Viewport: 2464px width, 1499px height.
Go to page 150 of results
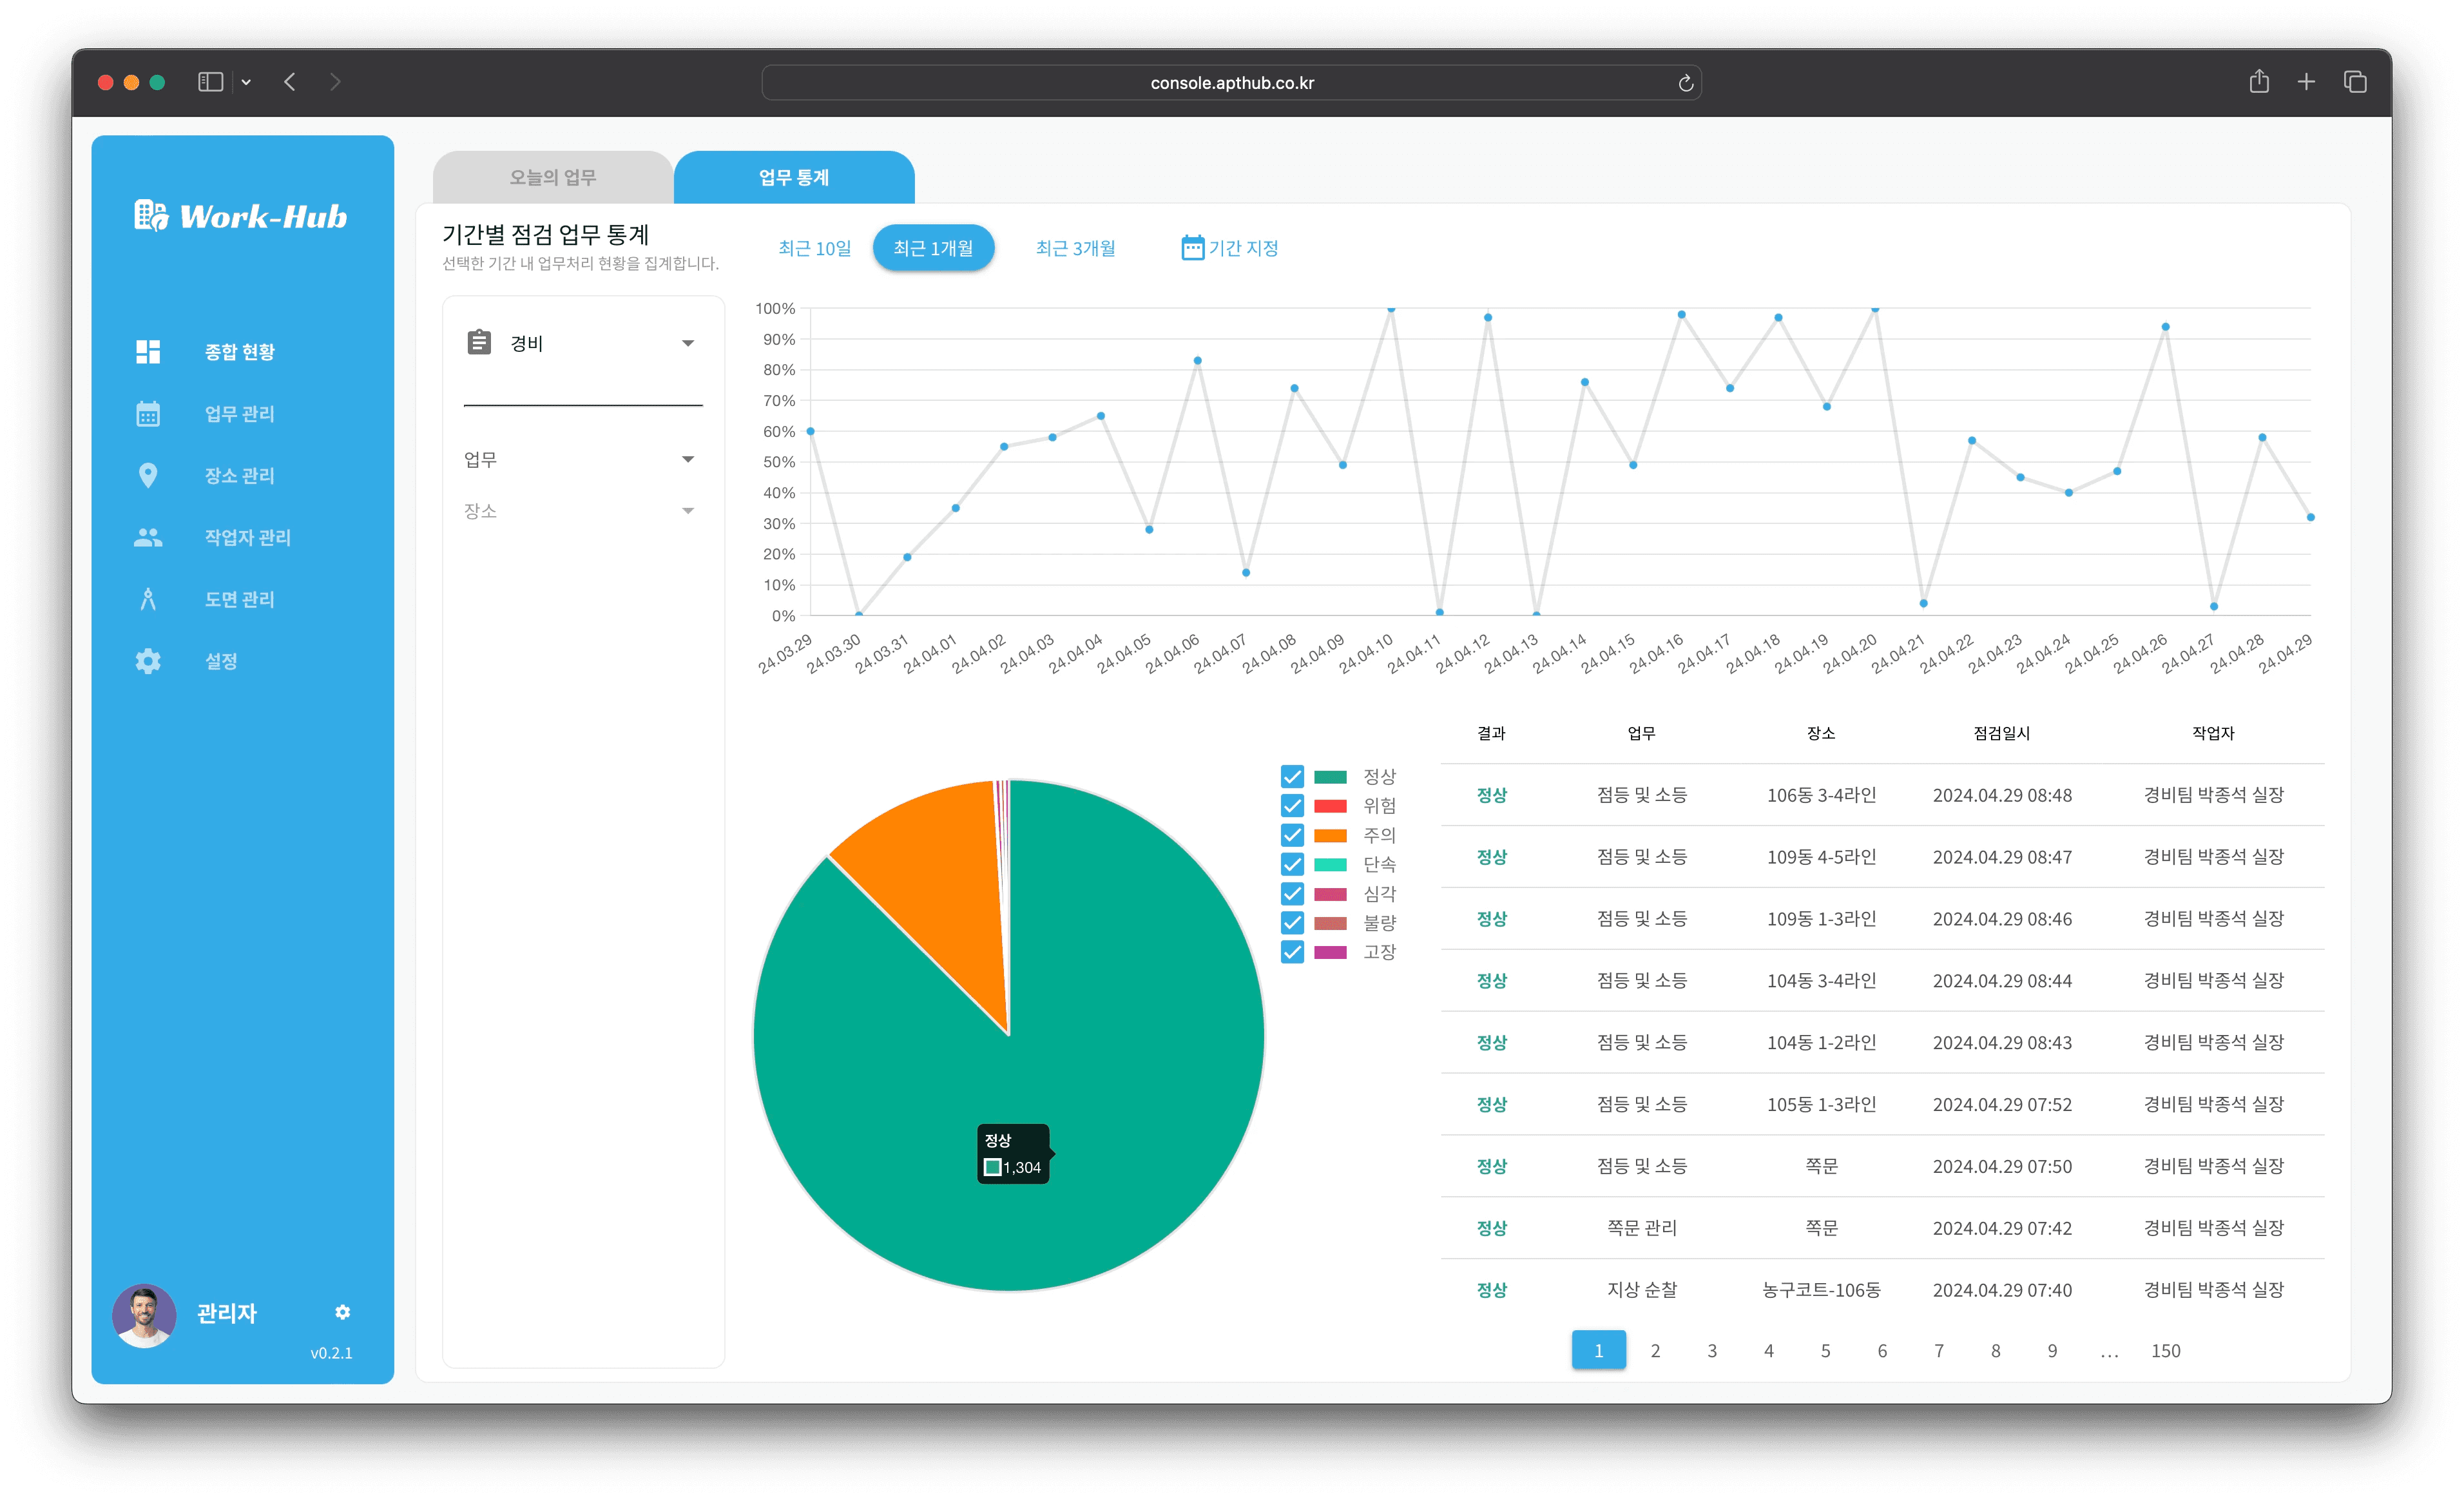click(x=2165, y=1351)
